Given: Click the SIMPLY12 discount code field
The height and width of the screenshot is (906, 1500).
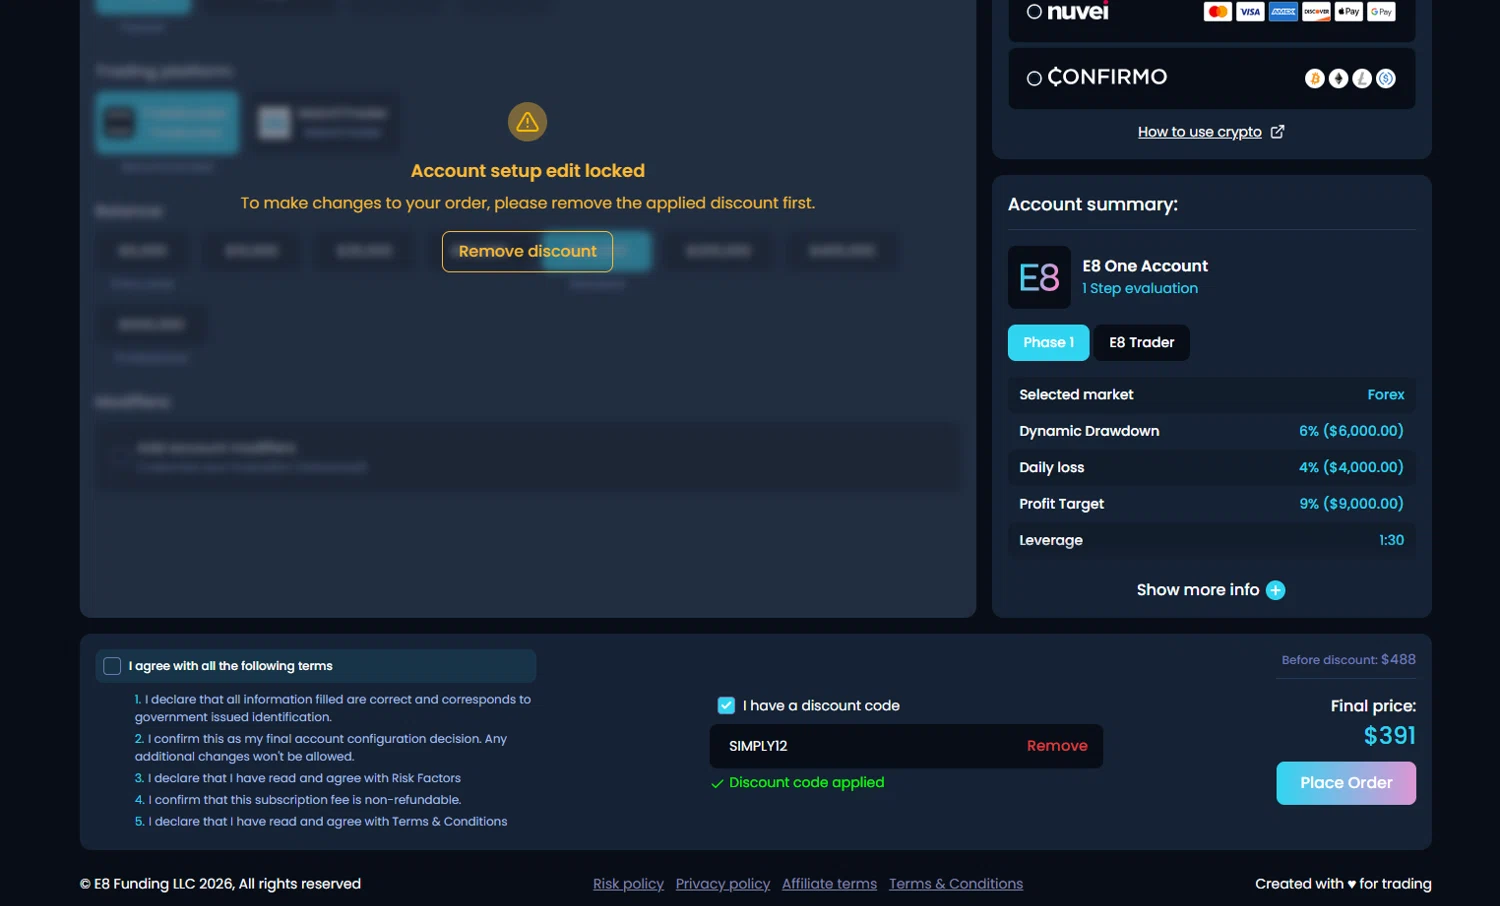Looking at the screenshot, I should coord(906,746).
